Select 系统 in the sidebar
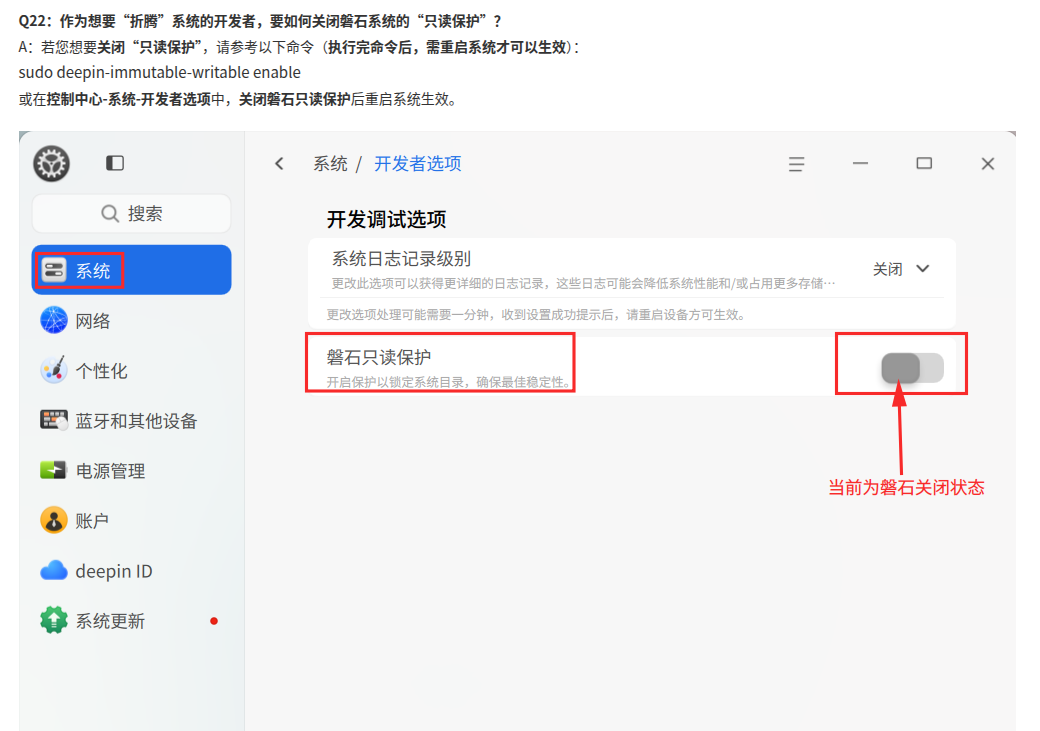1040x731 pixels. coord(131,270)
